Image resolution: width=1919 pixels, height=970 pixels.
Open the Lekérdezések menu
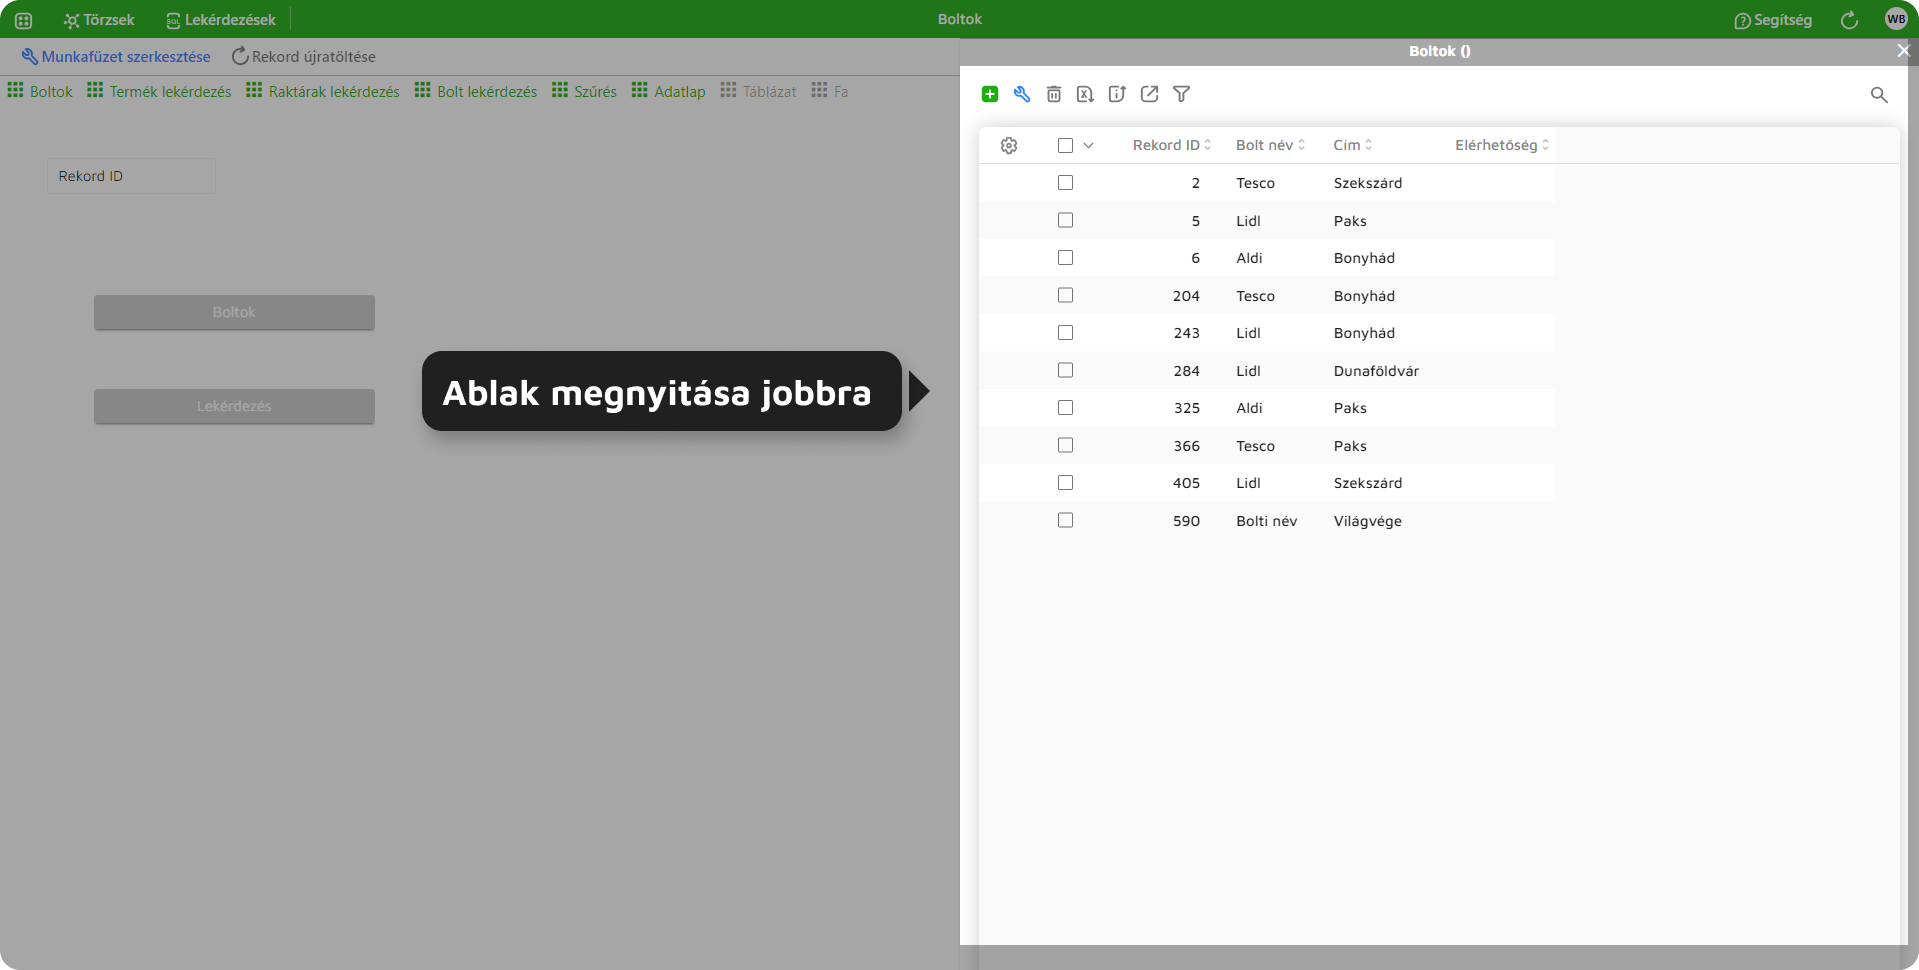[x=221, y=20]
